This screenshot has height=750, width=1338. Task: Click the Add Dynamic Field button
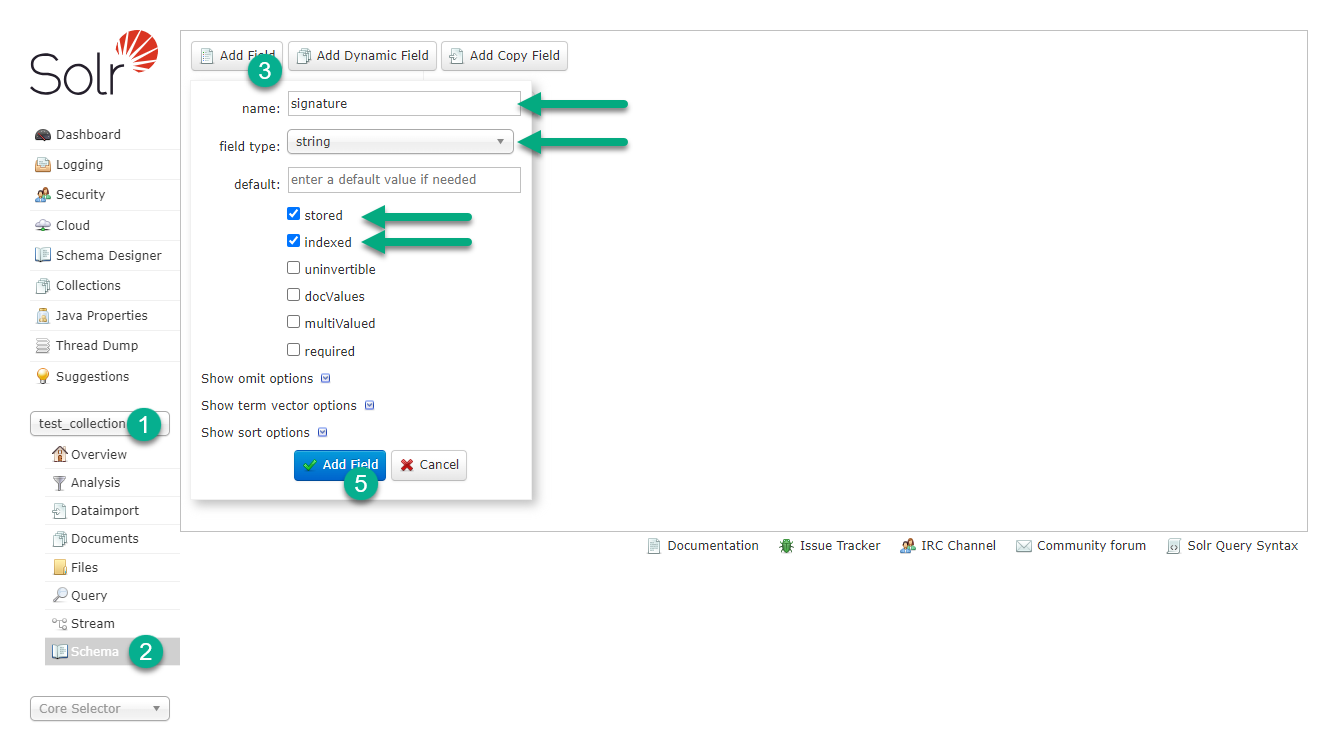(x=363, y=56)
